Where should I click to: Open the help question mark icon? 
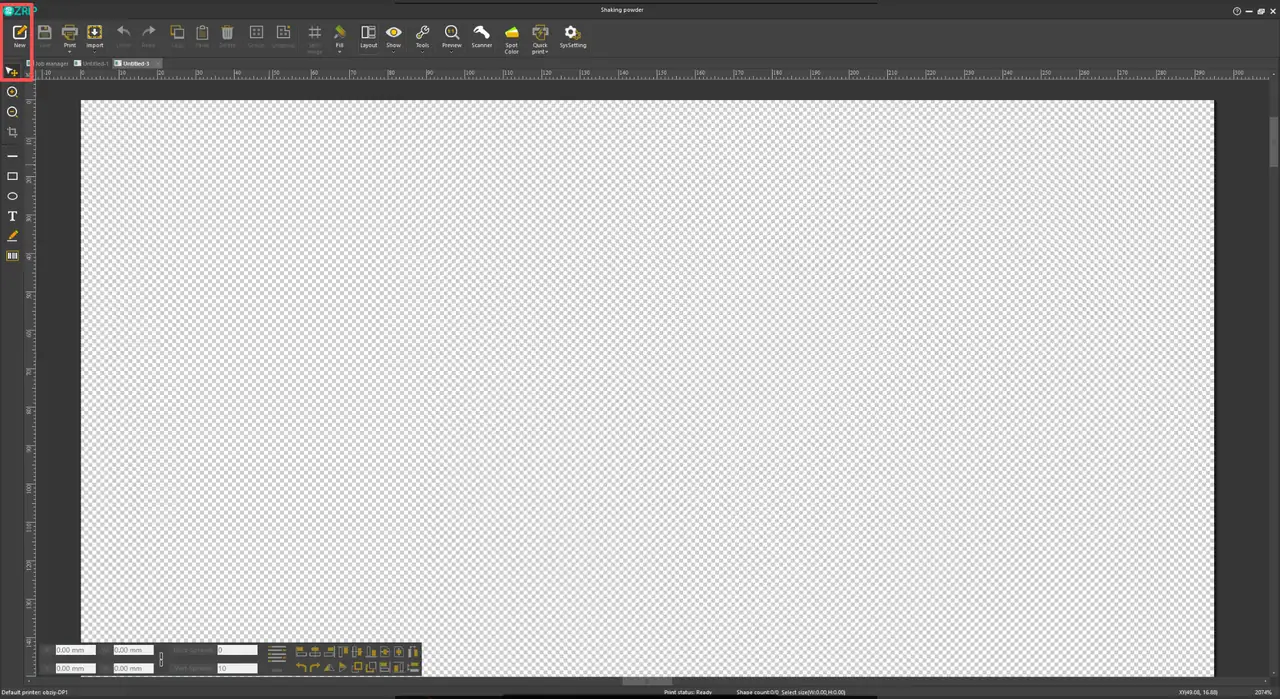1237,11
